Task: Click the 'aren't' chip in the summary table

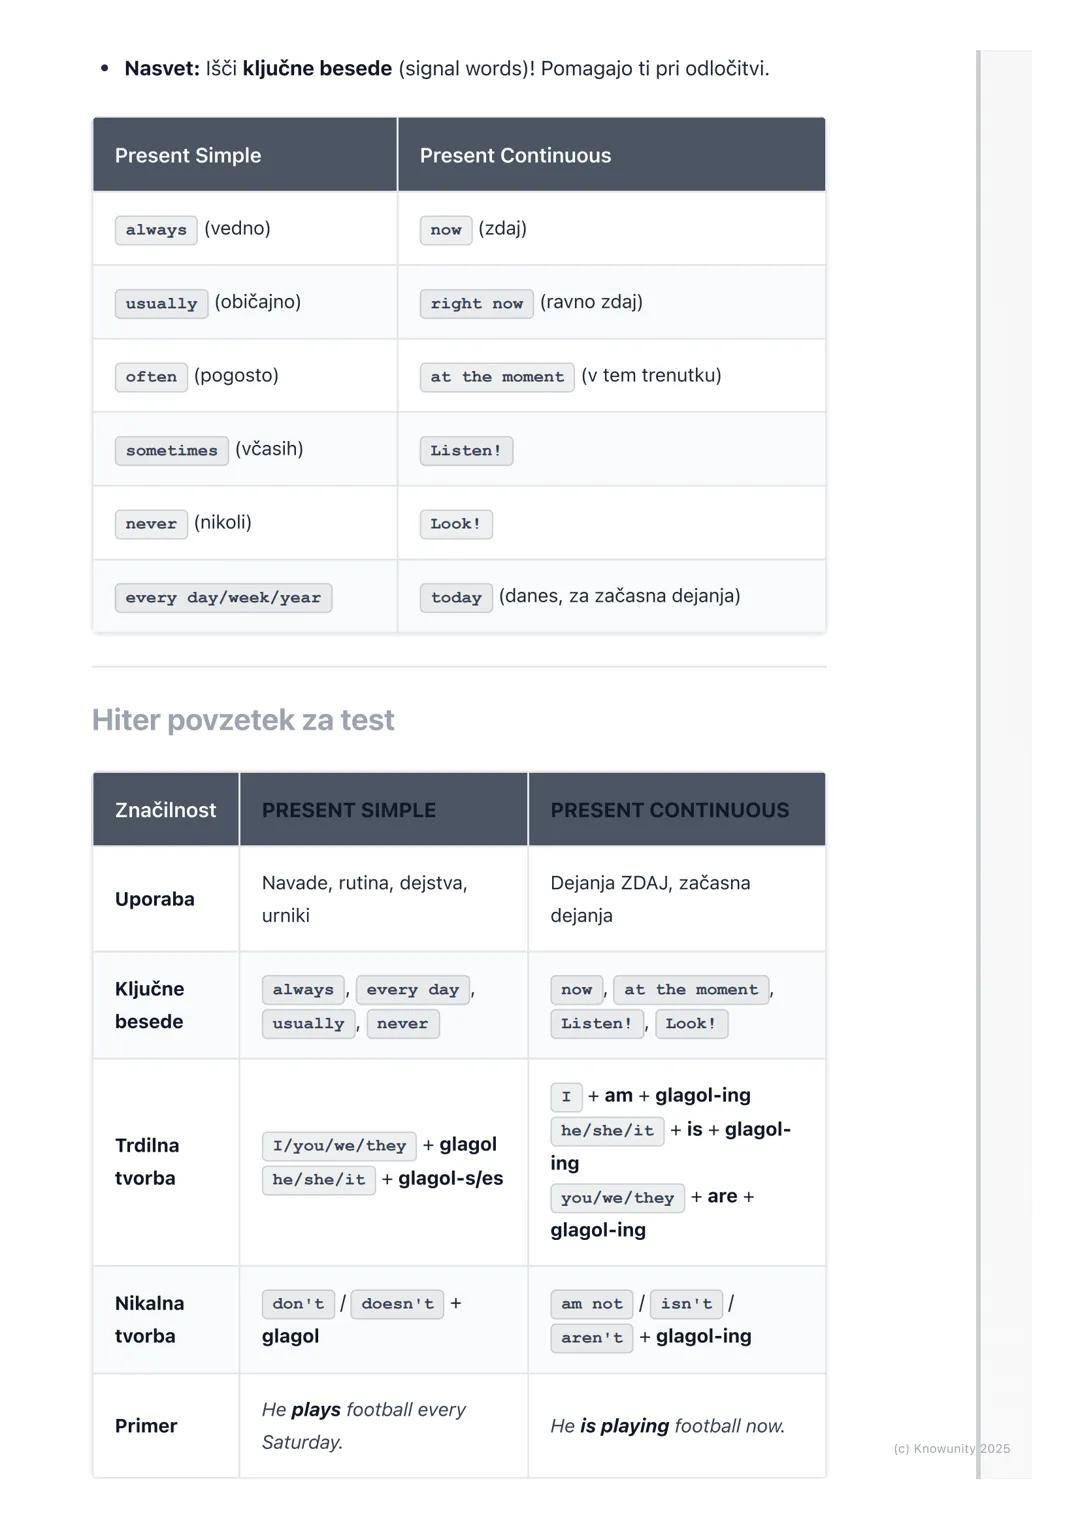Action: [x=591, y=1337]
